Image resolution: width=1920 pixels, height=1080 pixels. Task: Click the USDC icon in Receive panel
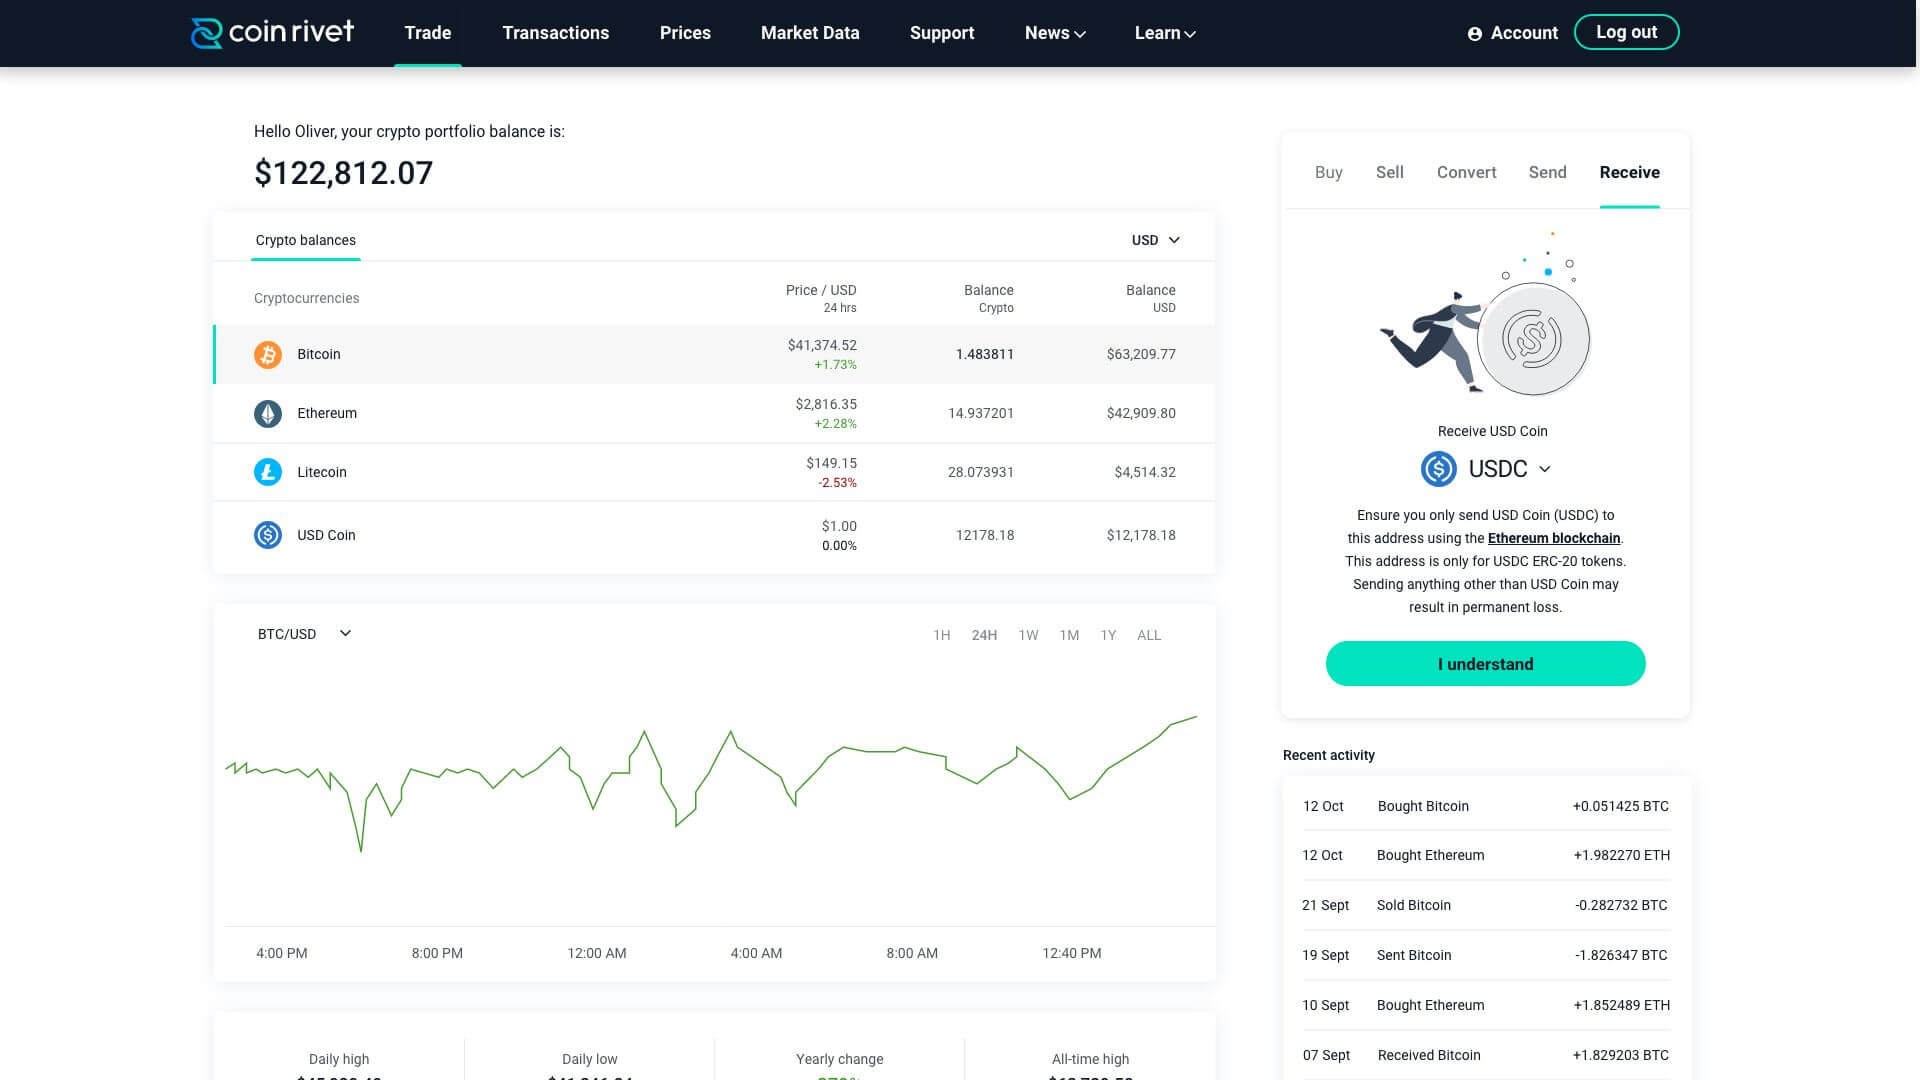coord(1439,469)
